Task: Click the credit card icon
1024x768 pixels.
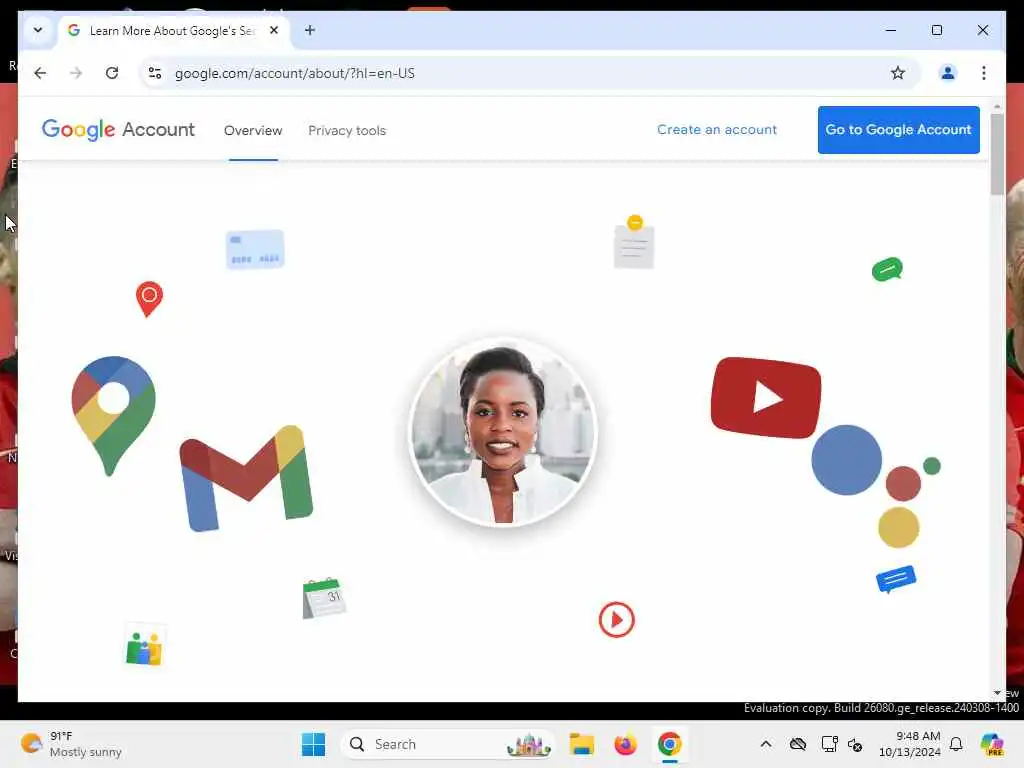Action: tap(255, 249)
